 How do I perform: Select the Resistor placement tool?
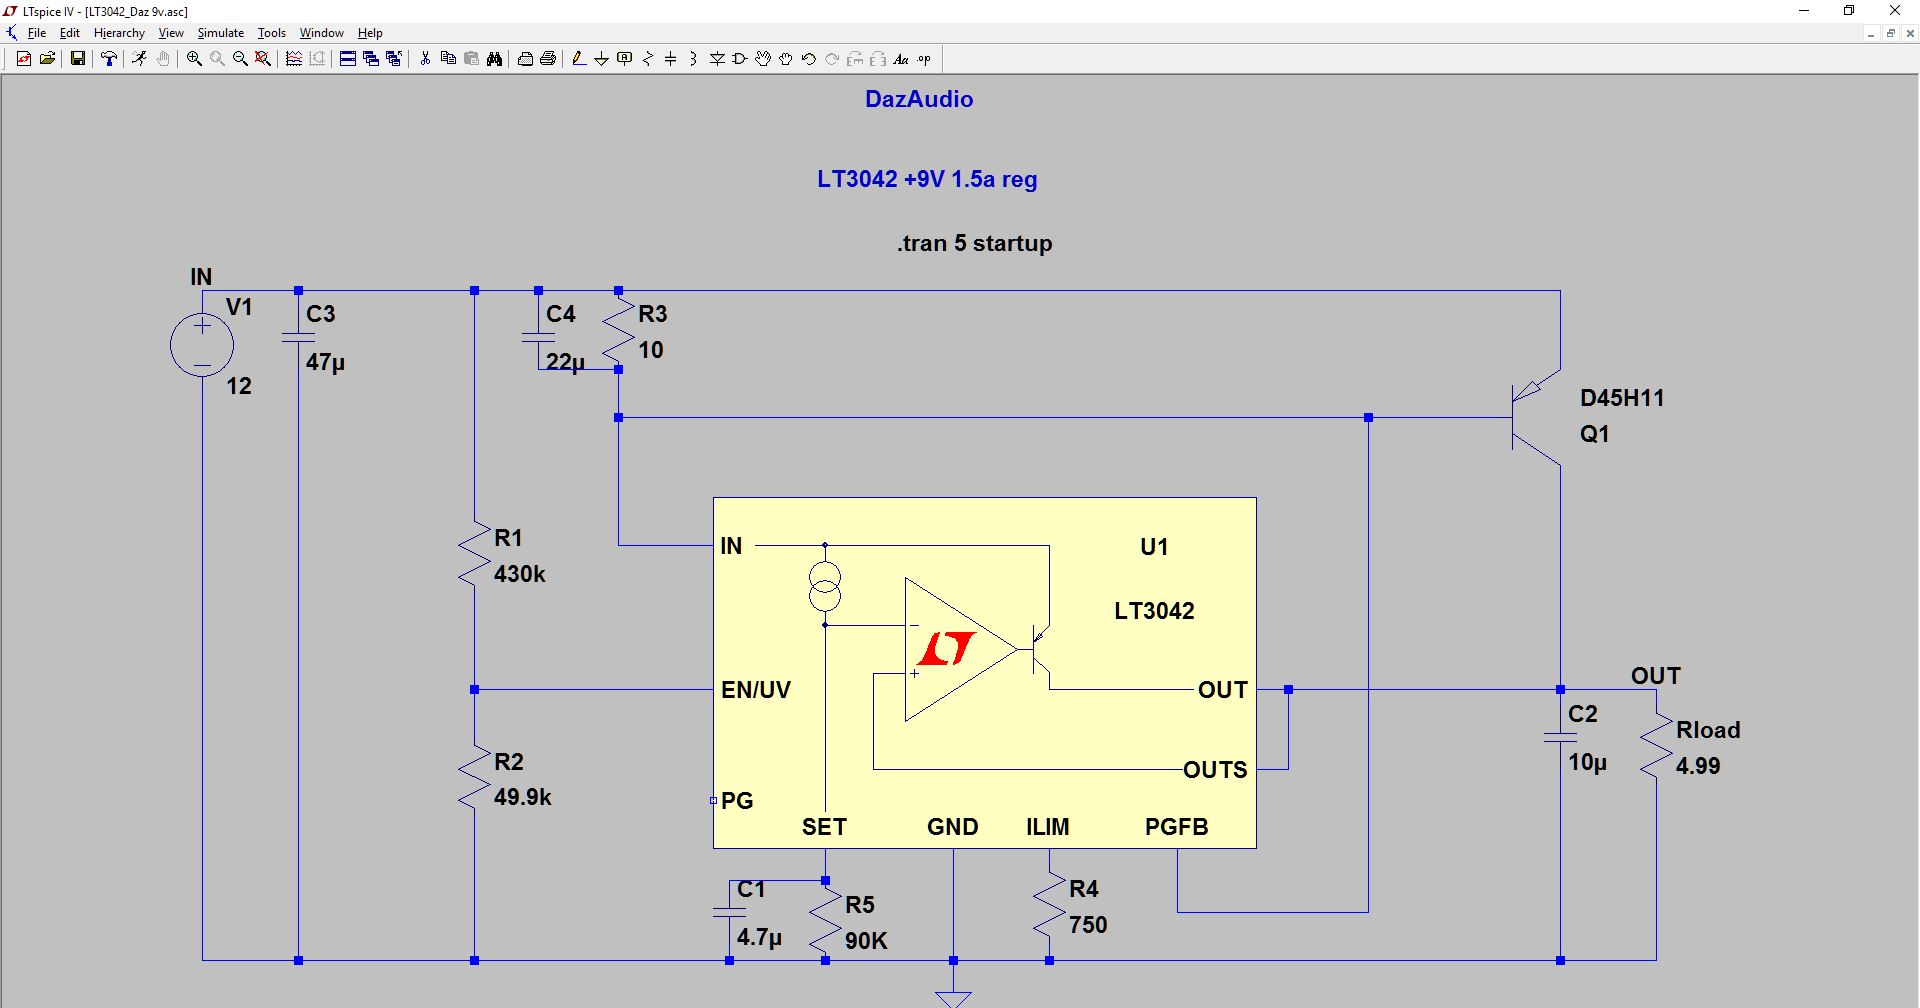[x=648, y=59]
